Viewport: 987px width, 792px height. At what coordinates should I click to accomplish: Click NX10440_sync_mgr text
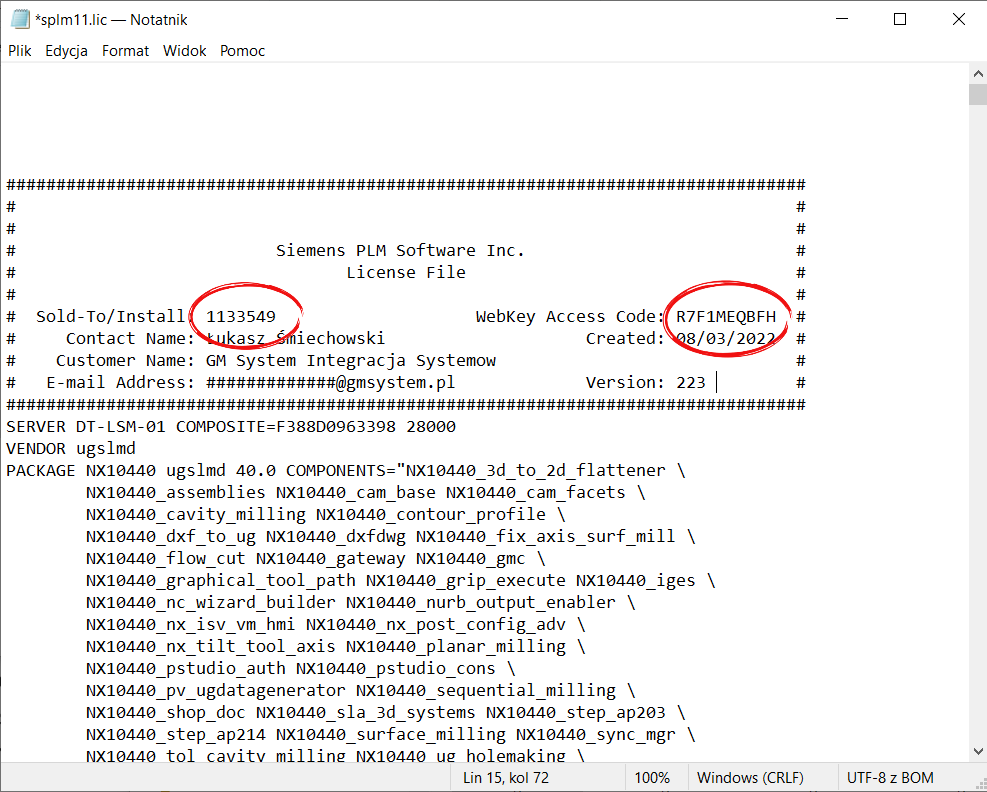pos(595,735)
